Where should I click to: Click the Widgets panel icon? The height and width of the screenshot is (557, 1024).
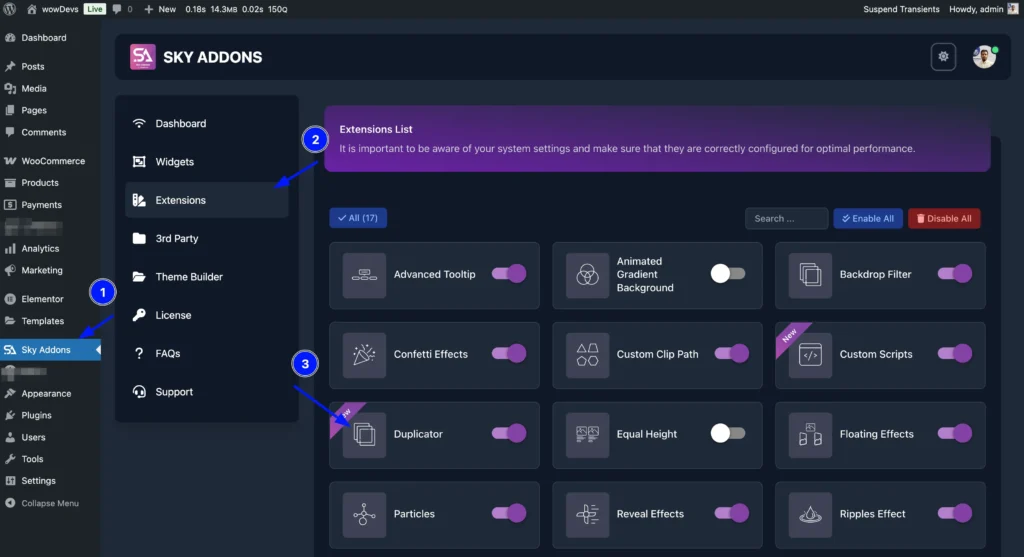(139, 162)
